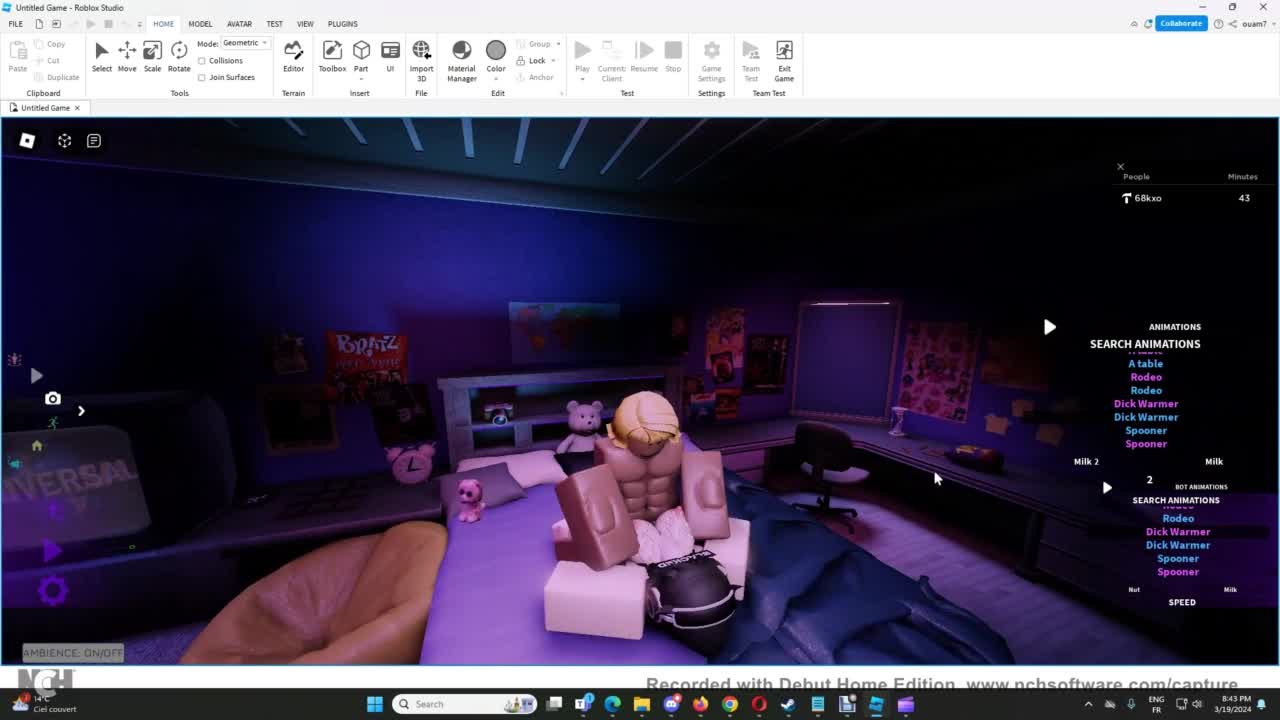Open the FILE menu

16,24
